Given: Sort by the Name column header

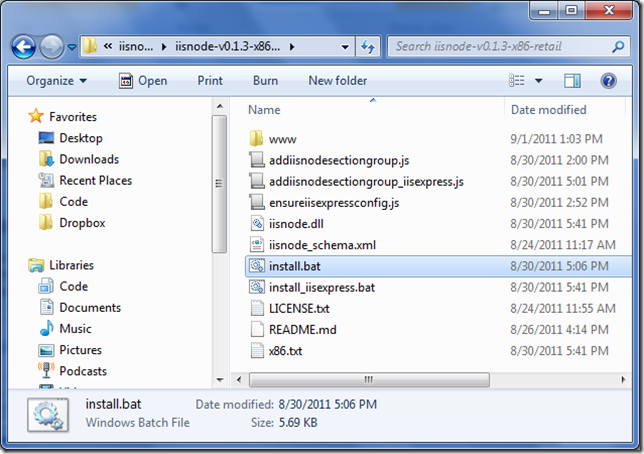Looking at the screenshot, I should 264,110.
